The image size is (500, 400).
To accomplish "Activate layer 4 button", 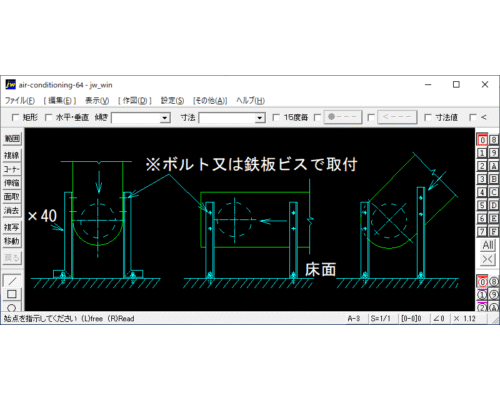I will pyautogui.click(x=482, y=192).
